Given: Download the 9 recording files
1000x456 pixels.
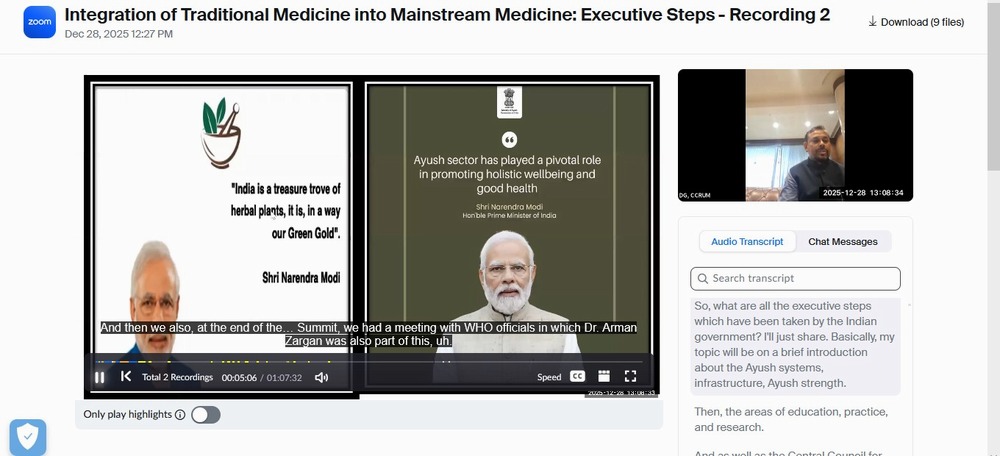Looking at the screenshot, I should [916, 22].
